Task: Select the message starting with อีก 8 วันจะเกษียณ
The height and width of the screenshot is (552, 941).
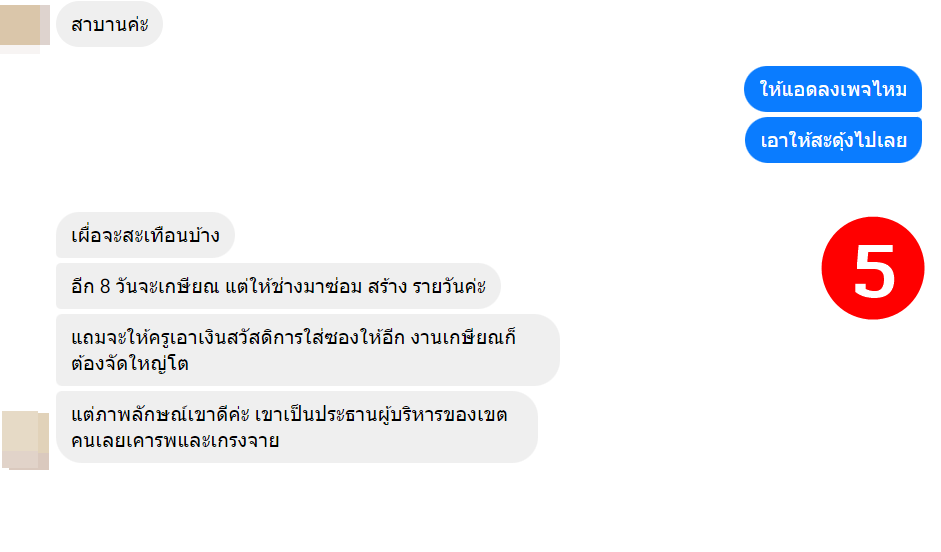Action: (278, 286)
